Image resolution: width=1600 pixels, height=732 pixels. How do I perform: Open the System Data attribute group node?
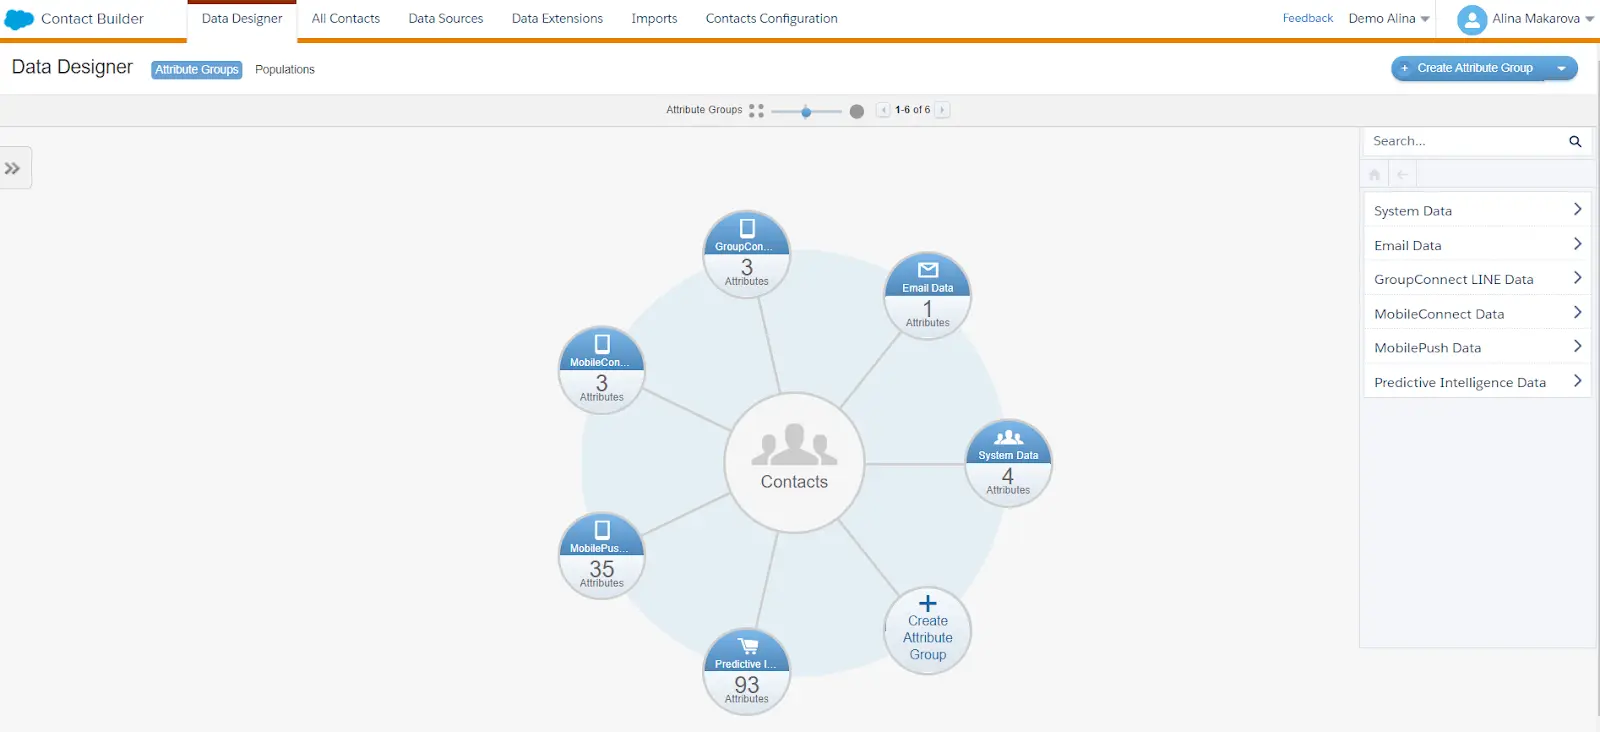[x=1007, y=463]
